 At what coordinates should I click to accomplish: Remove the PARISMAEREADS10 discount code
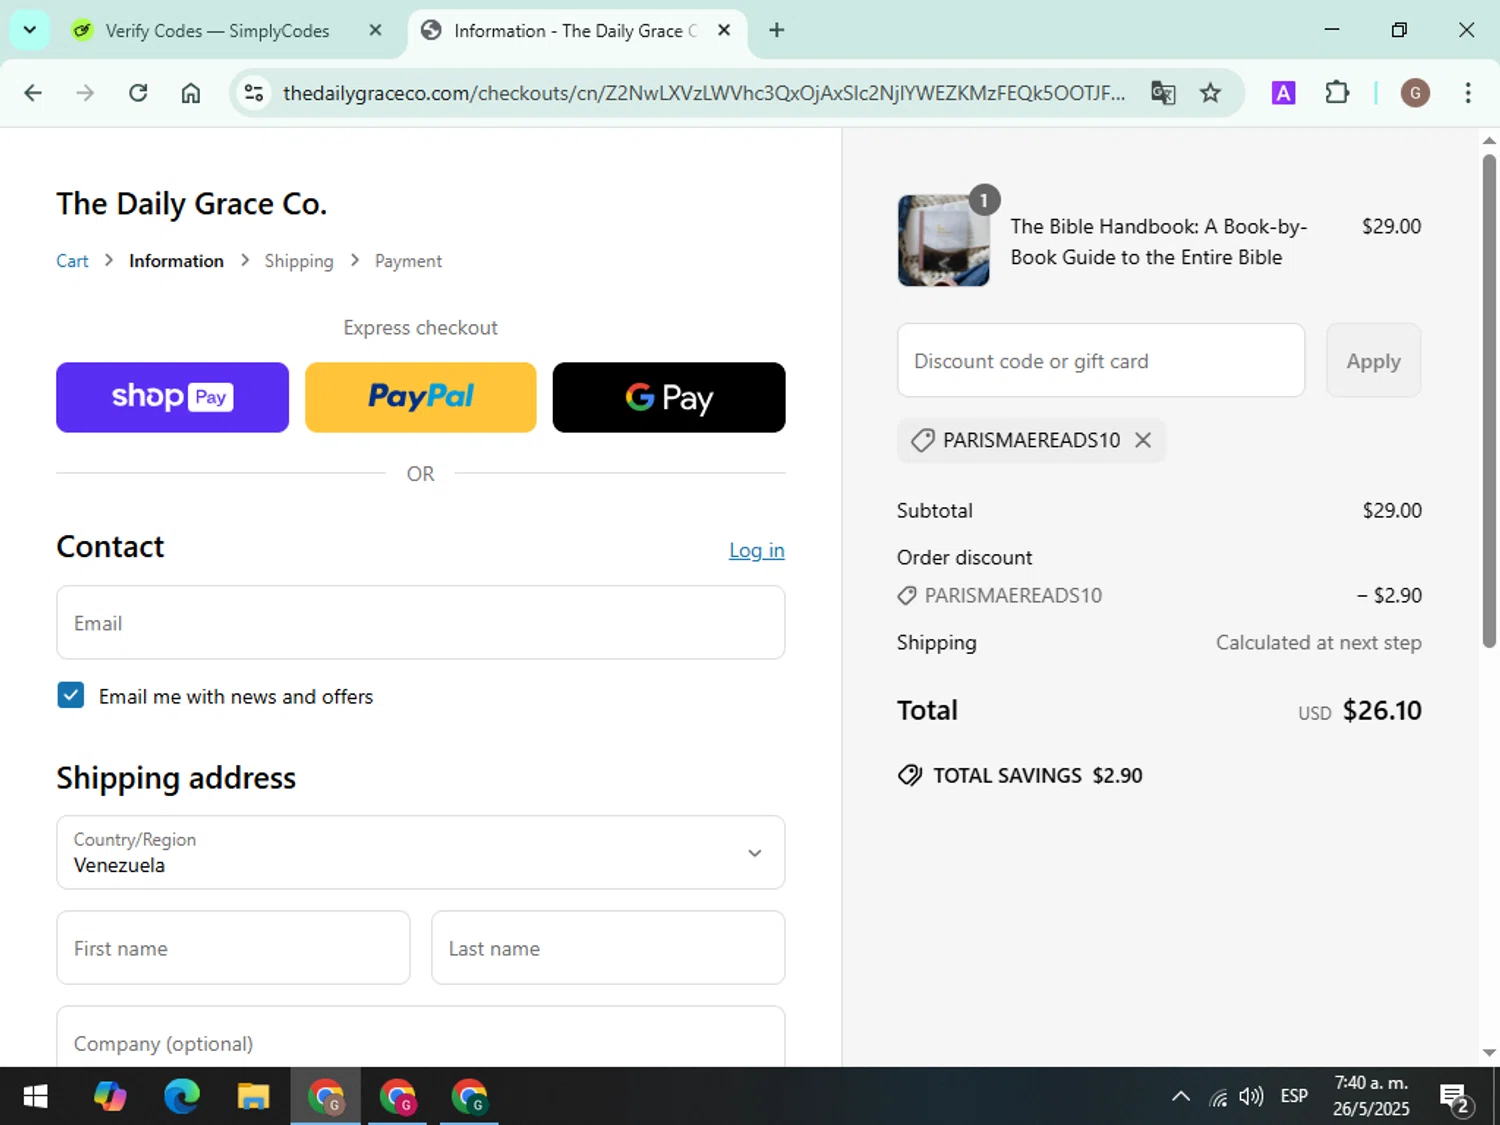(x=1143, y=440)
